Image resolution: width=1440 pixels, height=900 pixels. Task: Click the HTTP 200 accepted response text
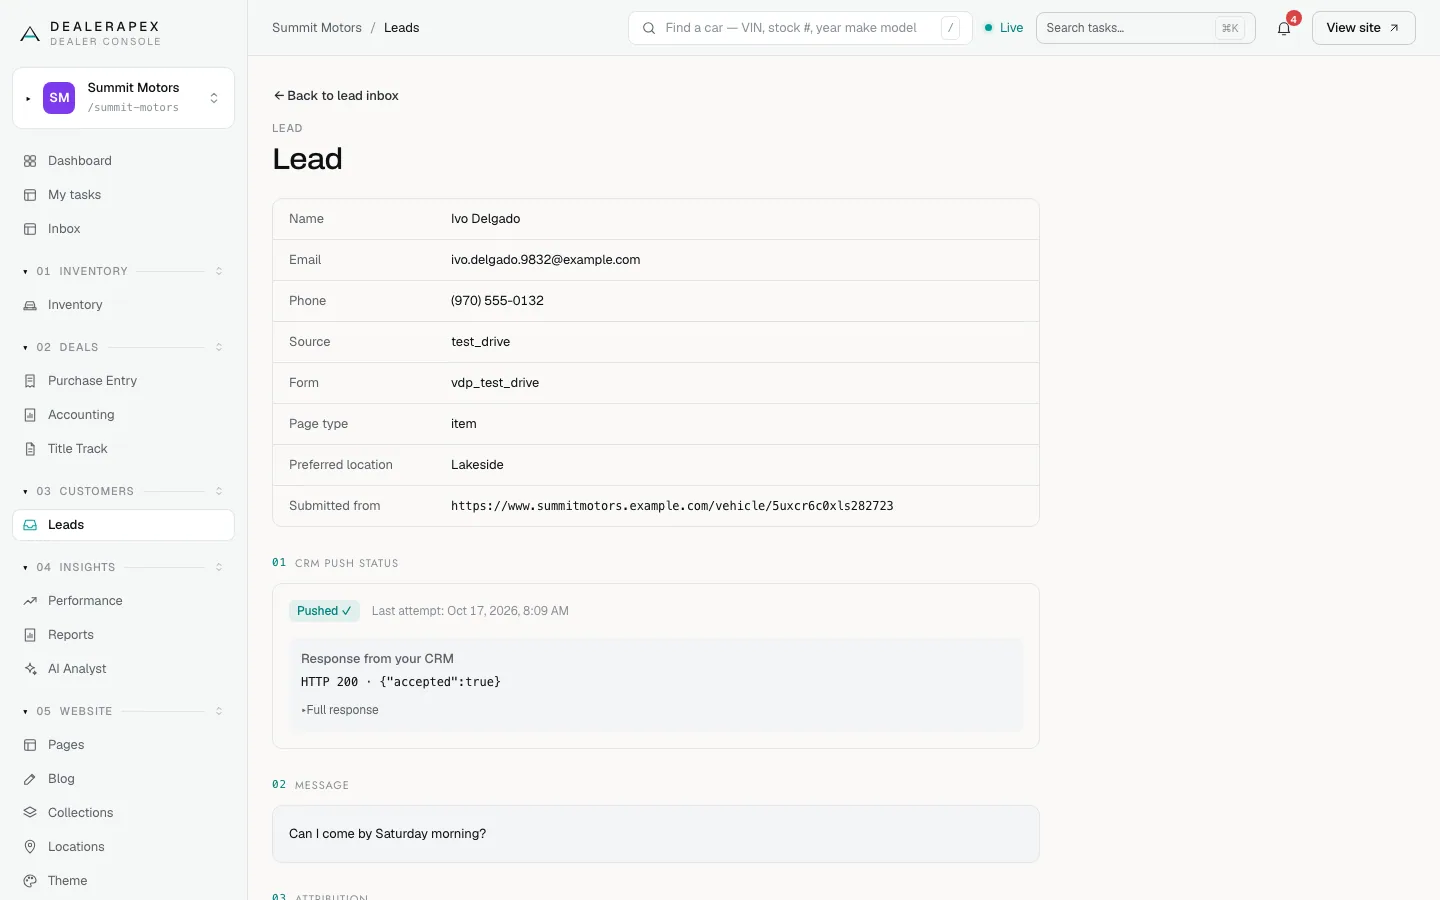[400, 682]
